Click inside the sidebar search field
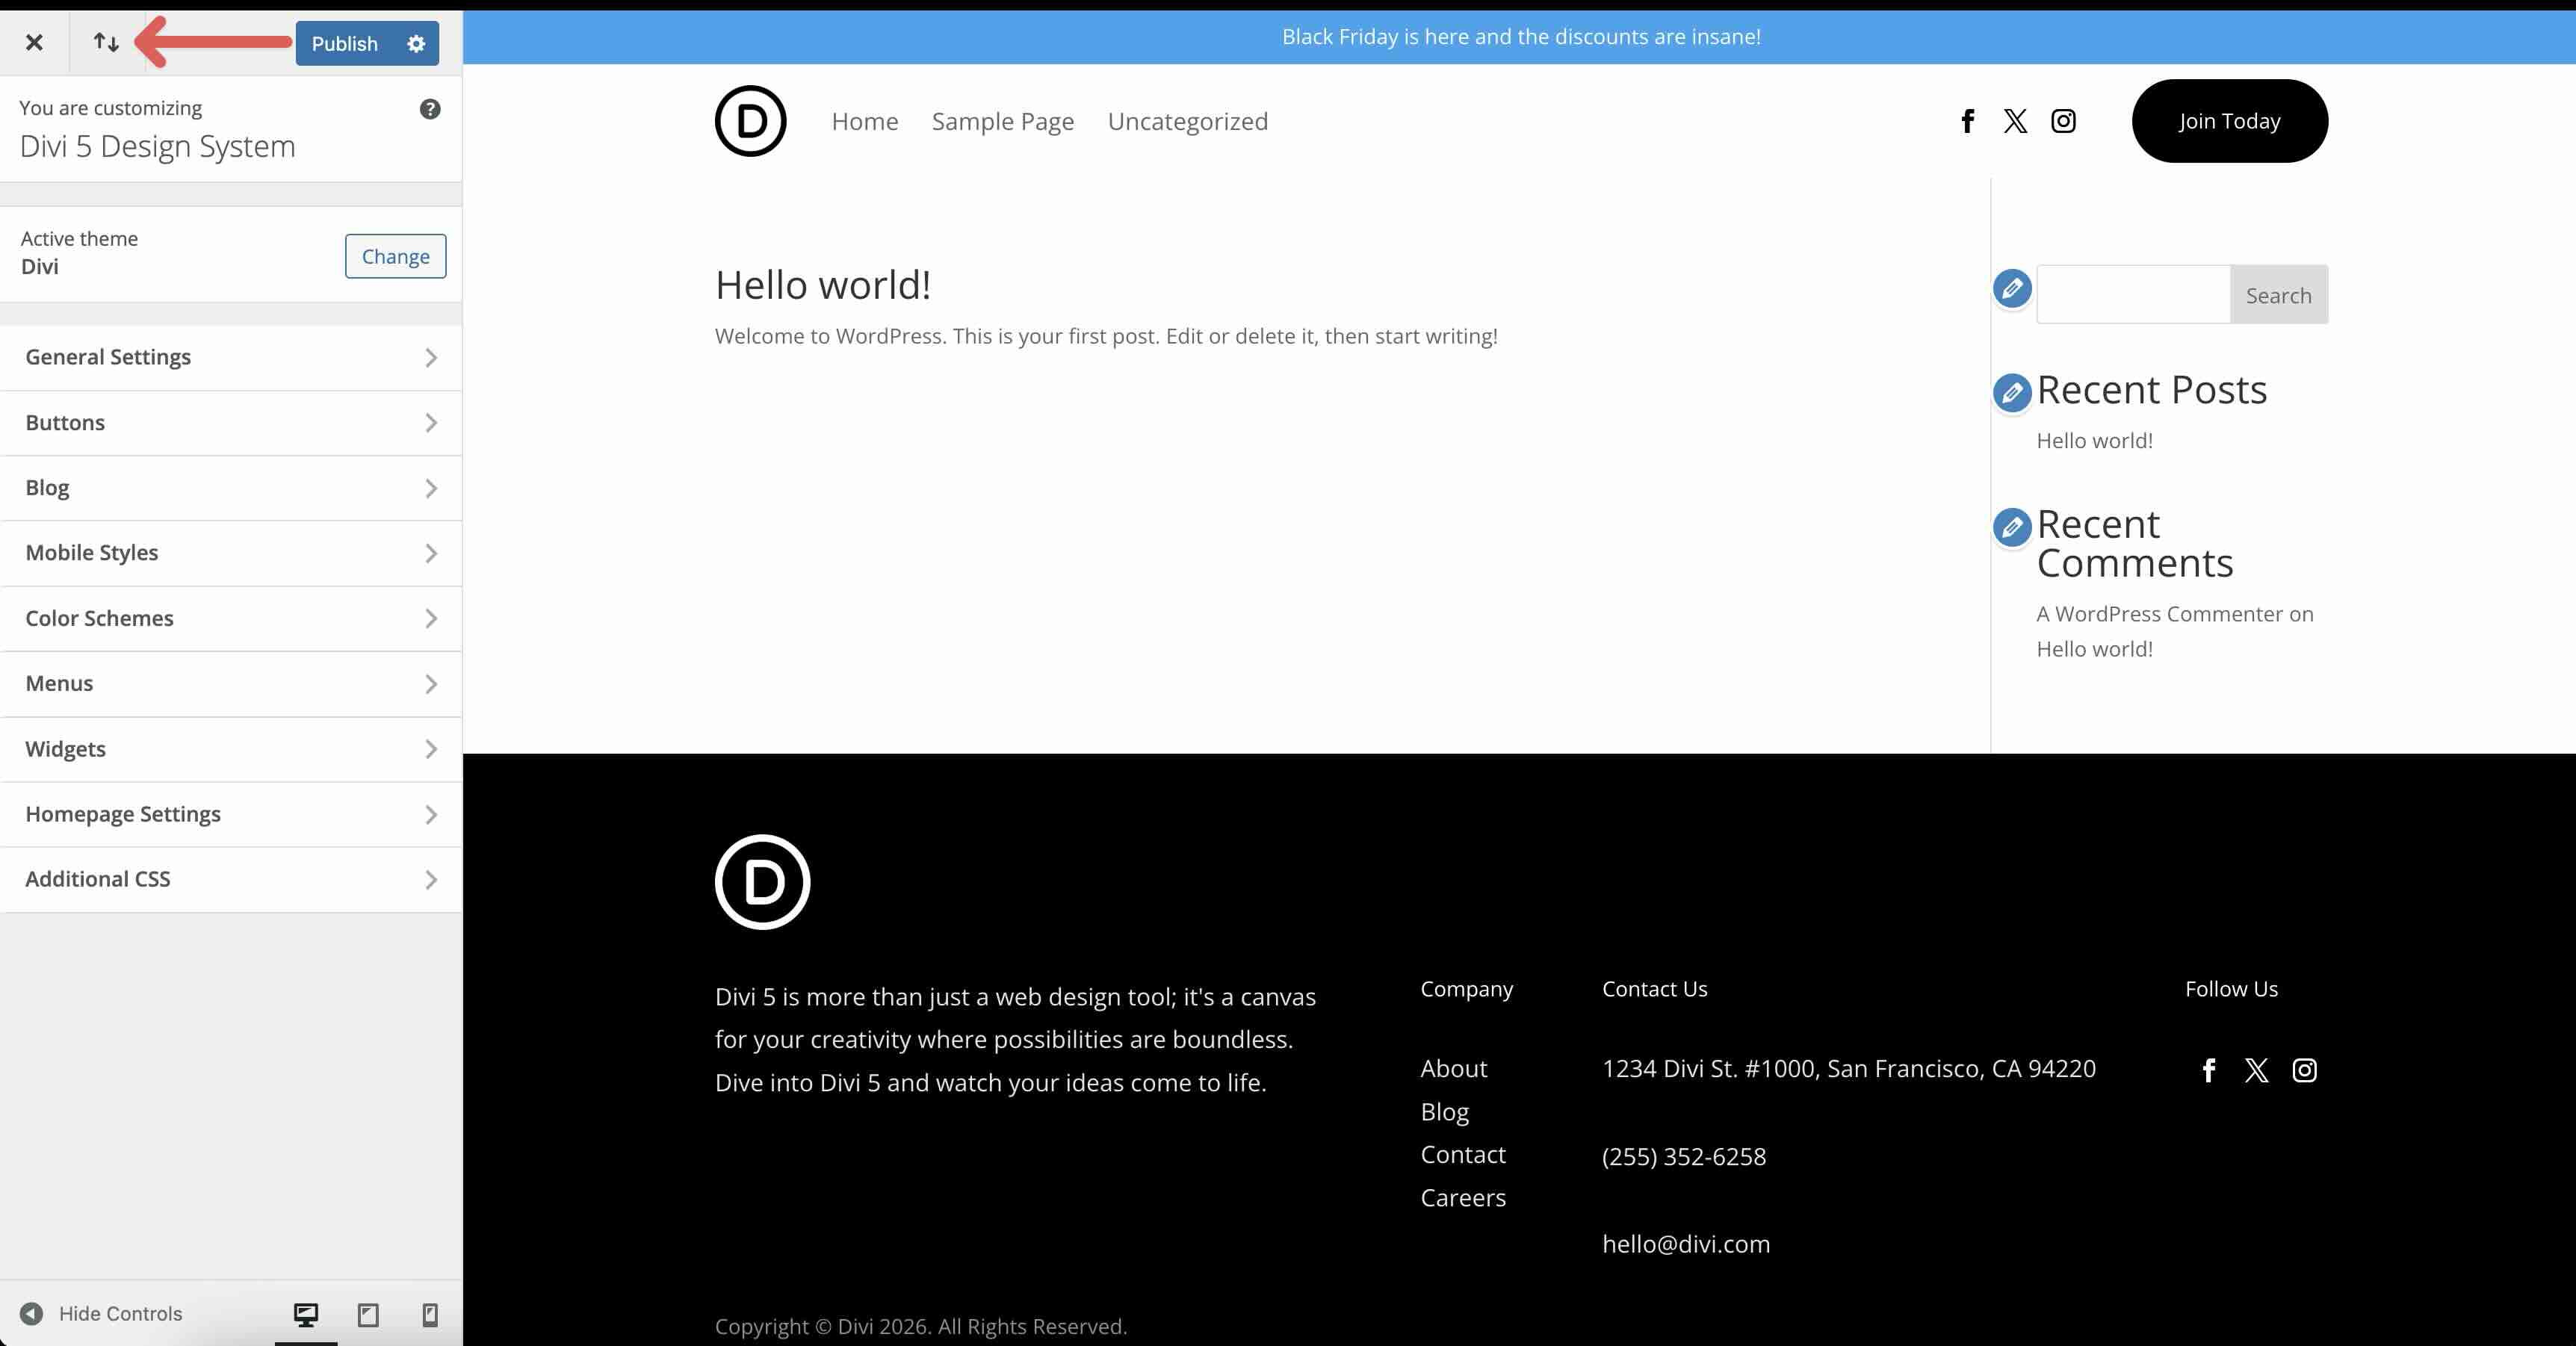Viewport: 2576px width, 1346px height. (2133, 294)
